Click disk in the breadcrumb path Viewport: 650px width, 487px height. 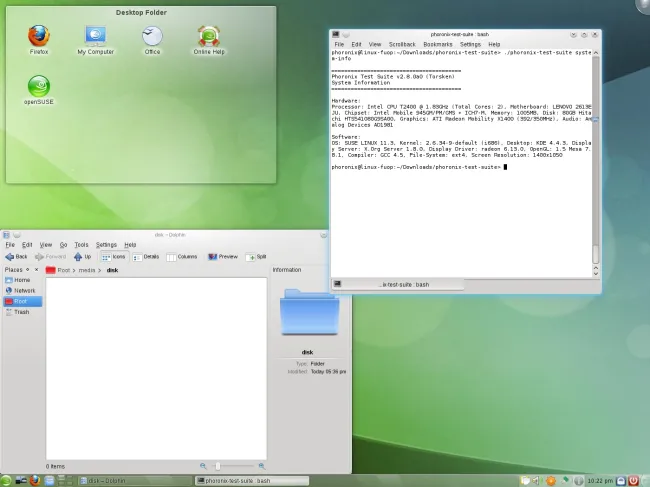(x=112, y=270)
